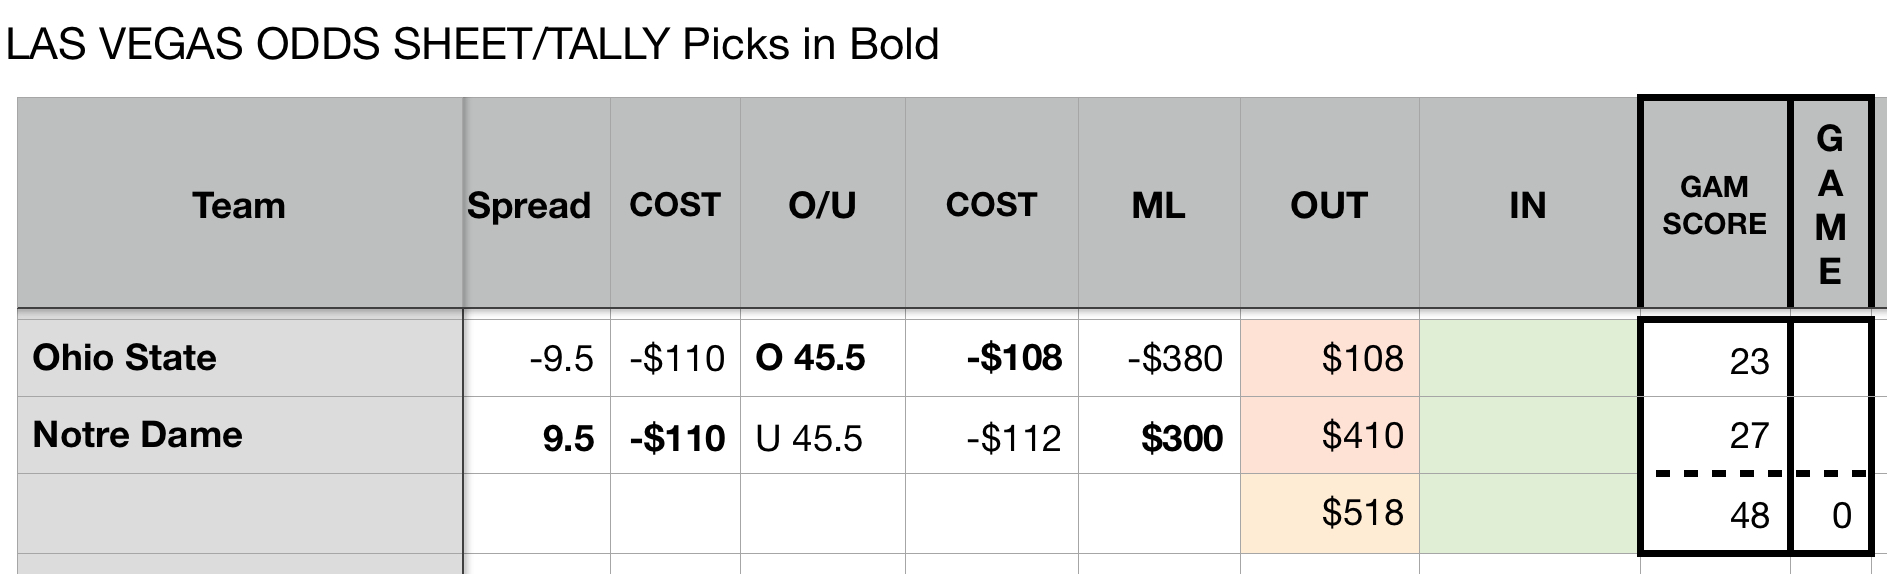Image resolution: width=1887 pixels, height=574 pixels.
Task: Click the bold O 45.5 cell
Action: (822, 358)
